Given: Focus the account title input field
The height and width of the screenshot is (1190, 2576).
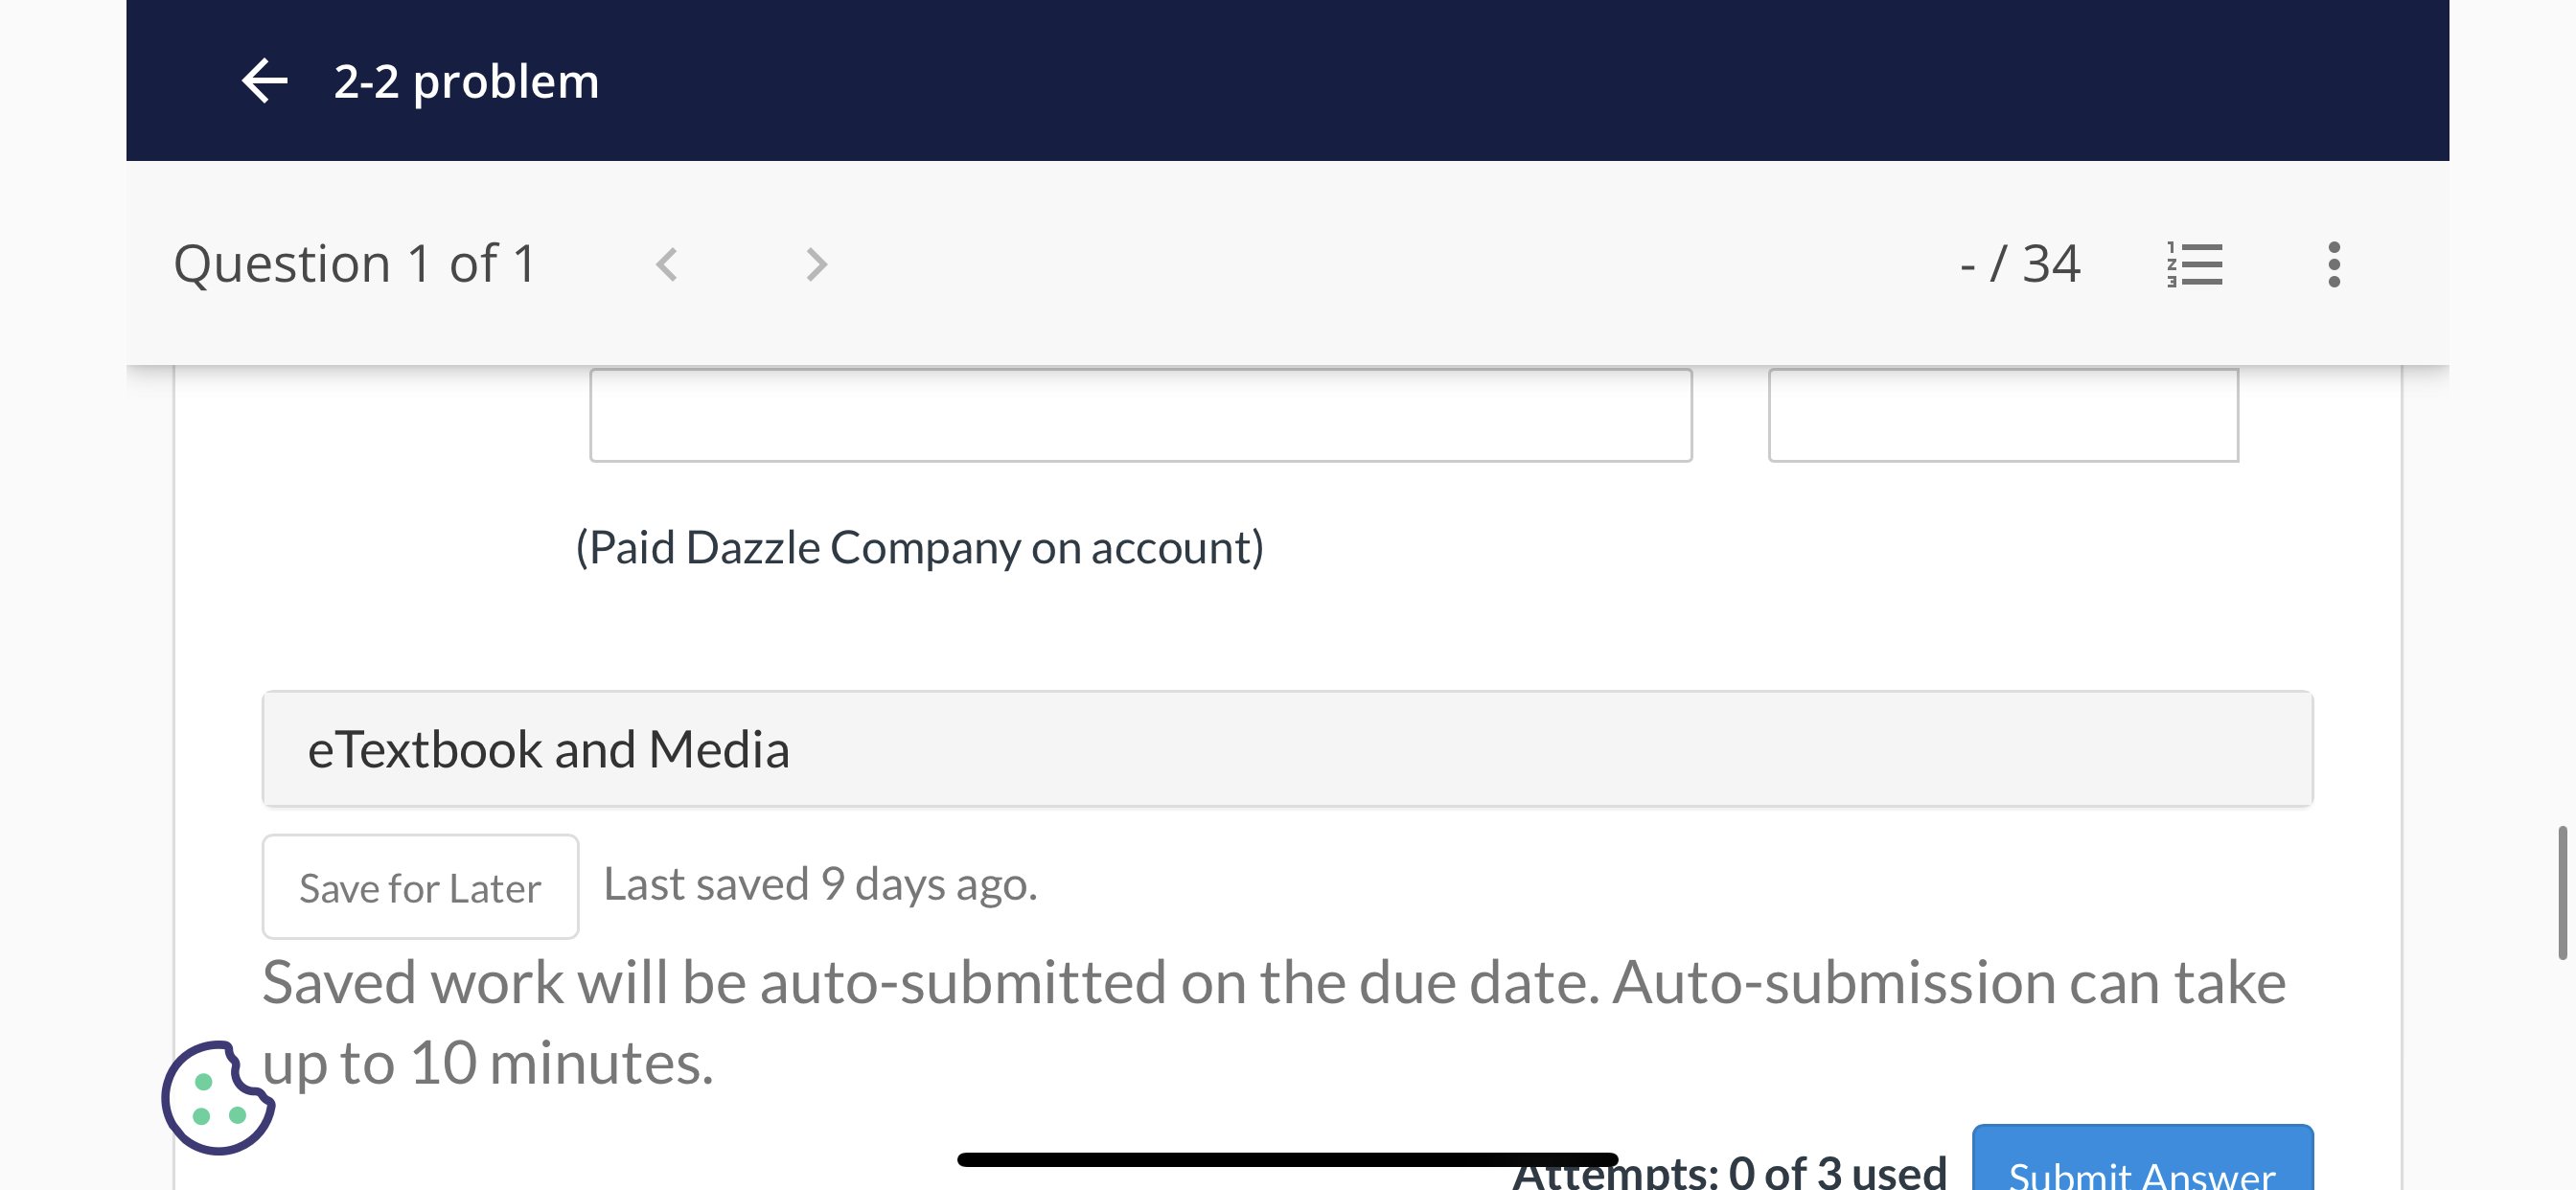Looking at the screenshot, I should [x=1140, y=415].
